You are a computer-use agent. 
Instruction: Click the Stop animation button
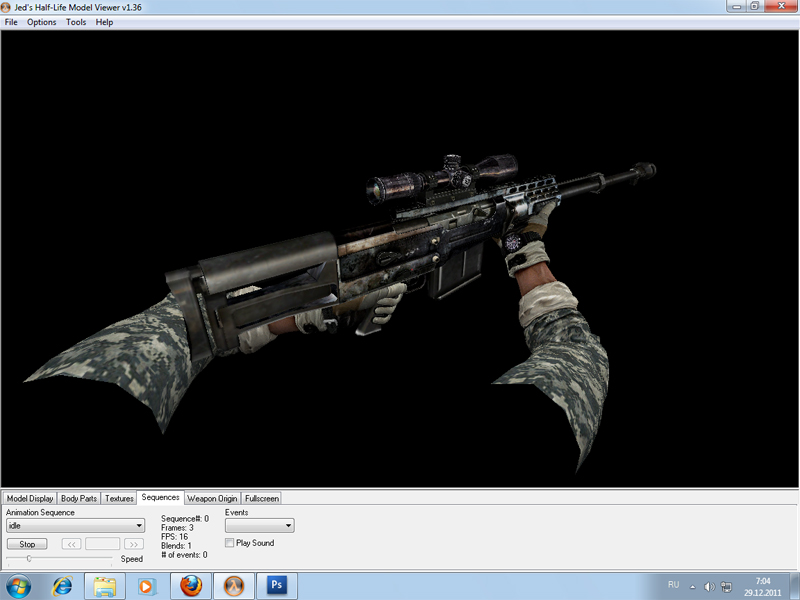click(x=27, y=544)
